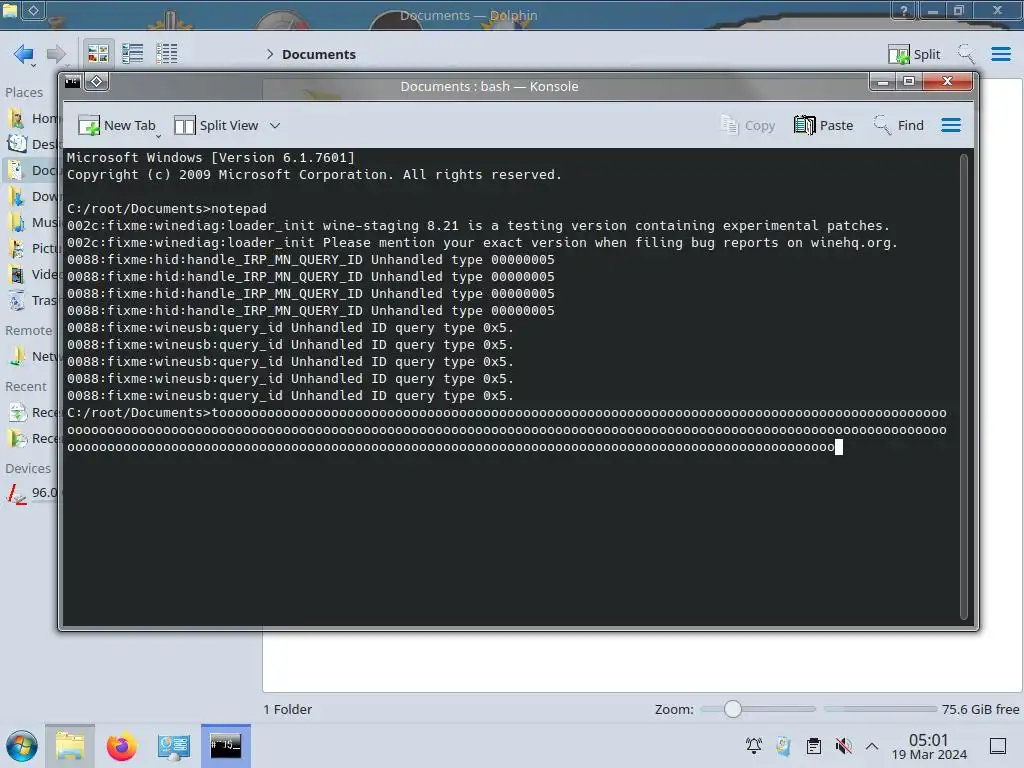Go back in Dolphin navigation

click(24, 54)
